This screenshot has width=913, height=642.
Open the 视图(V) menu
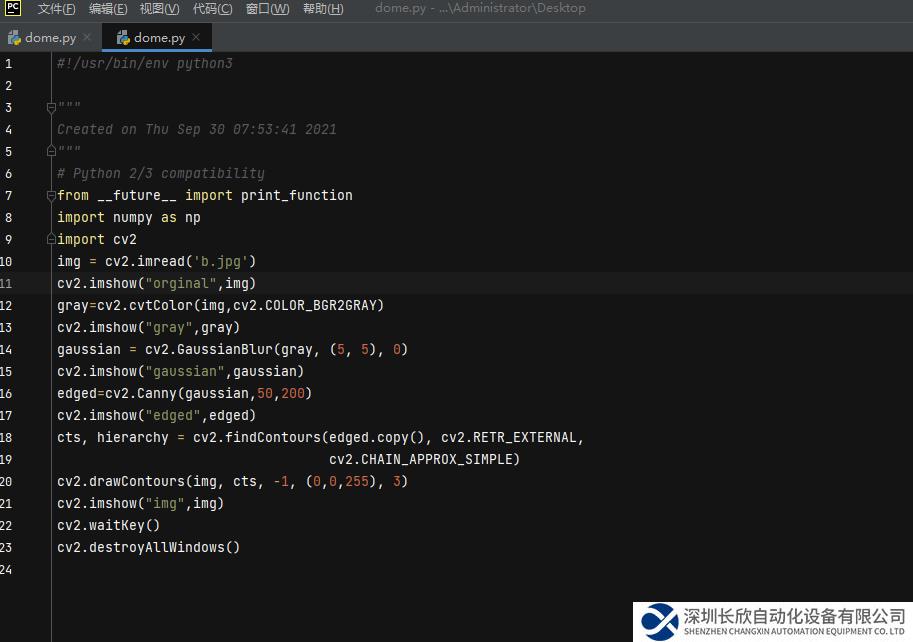pyautogui.click(x=159, y=9)
